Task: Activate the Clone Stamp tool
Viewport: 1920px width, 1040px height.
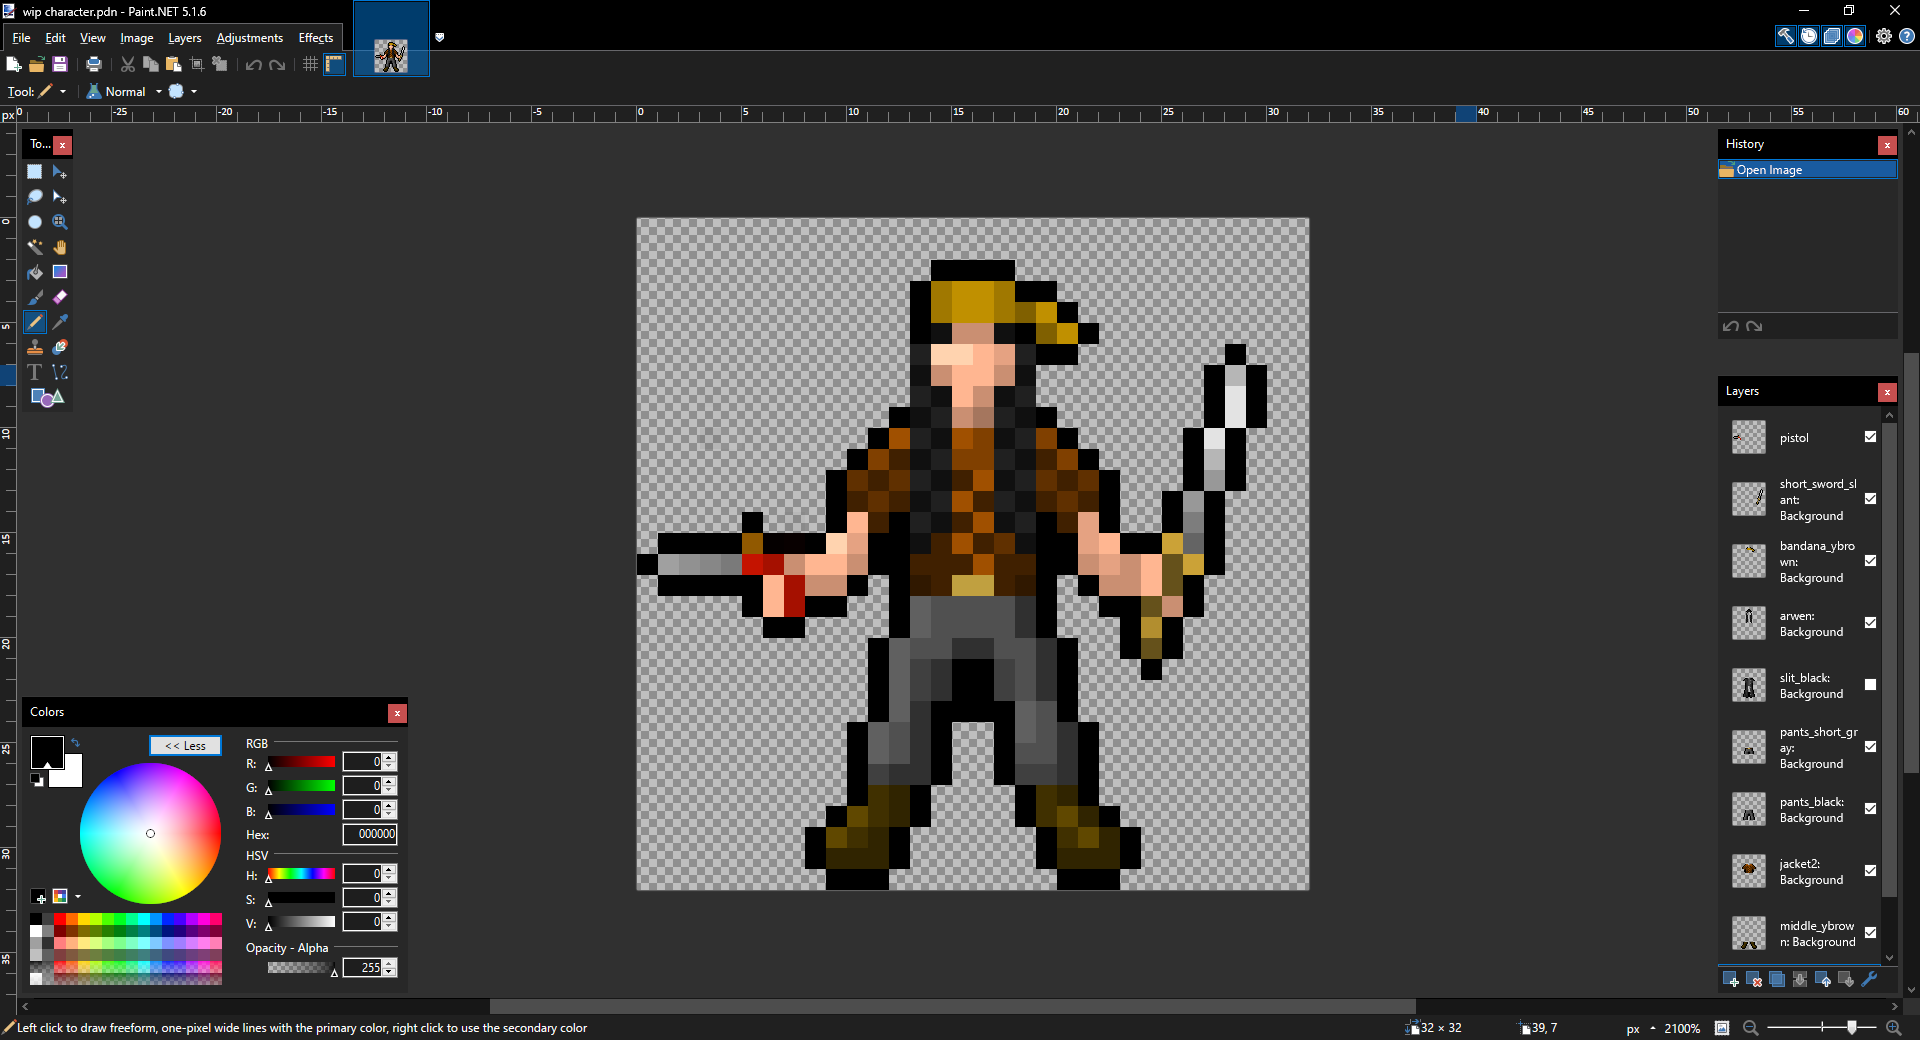Action: click(x=35, y=347)
